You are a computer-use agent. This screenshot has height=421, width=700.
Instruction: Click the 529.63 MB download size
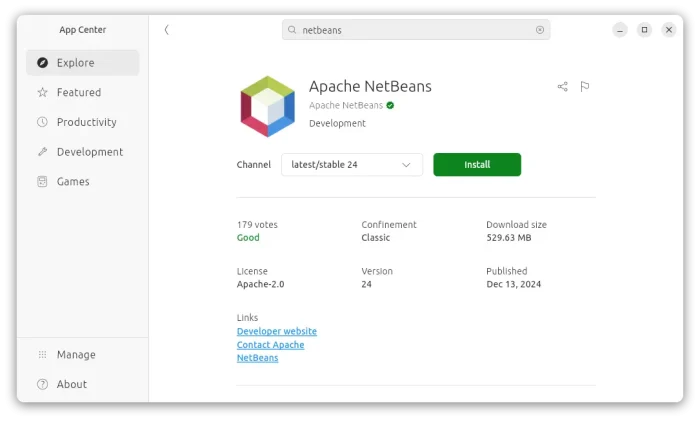coord(509,238)
